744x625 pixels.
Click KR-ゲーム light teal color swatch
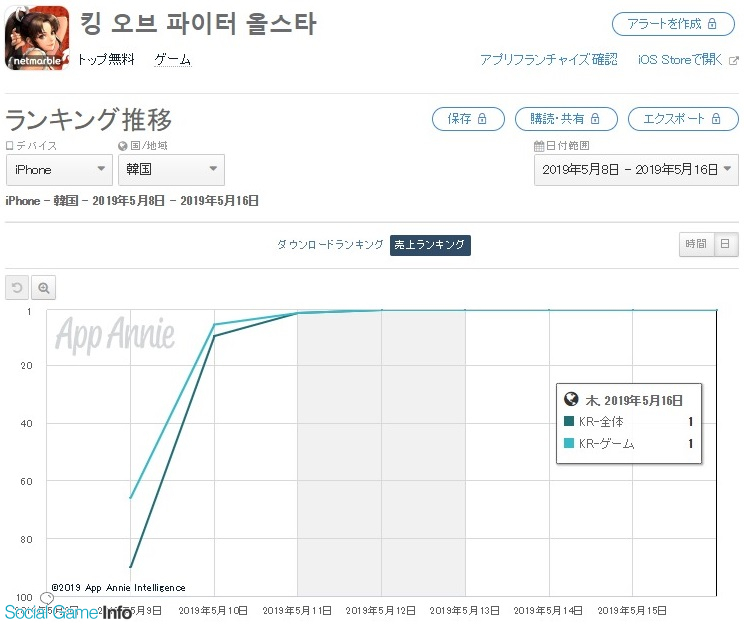[x=570, y=443]
